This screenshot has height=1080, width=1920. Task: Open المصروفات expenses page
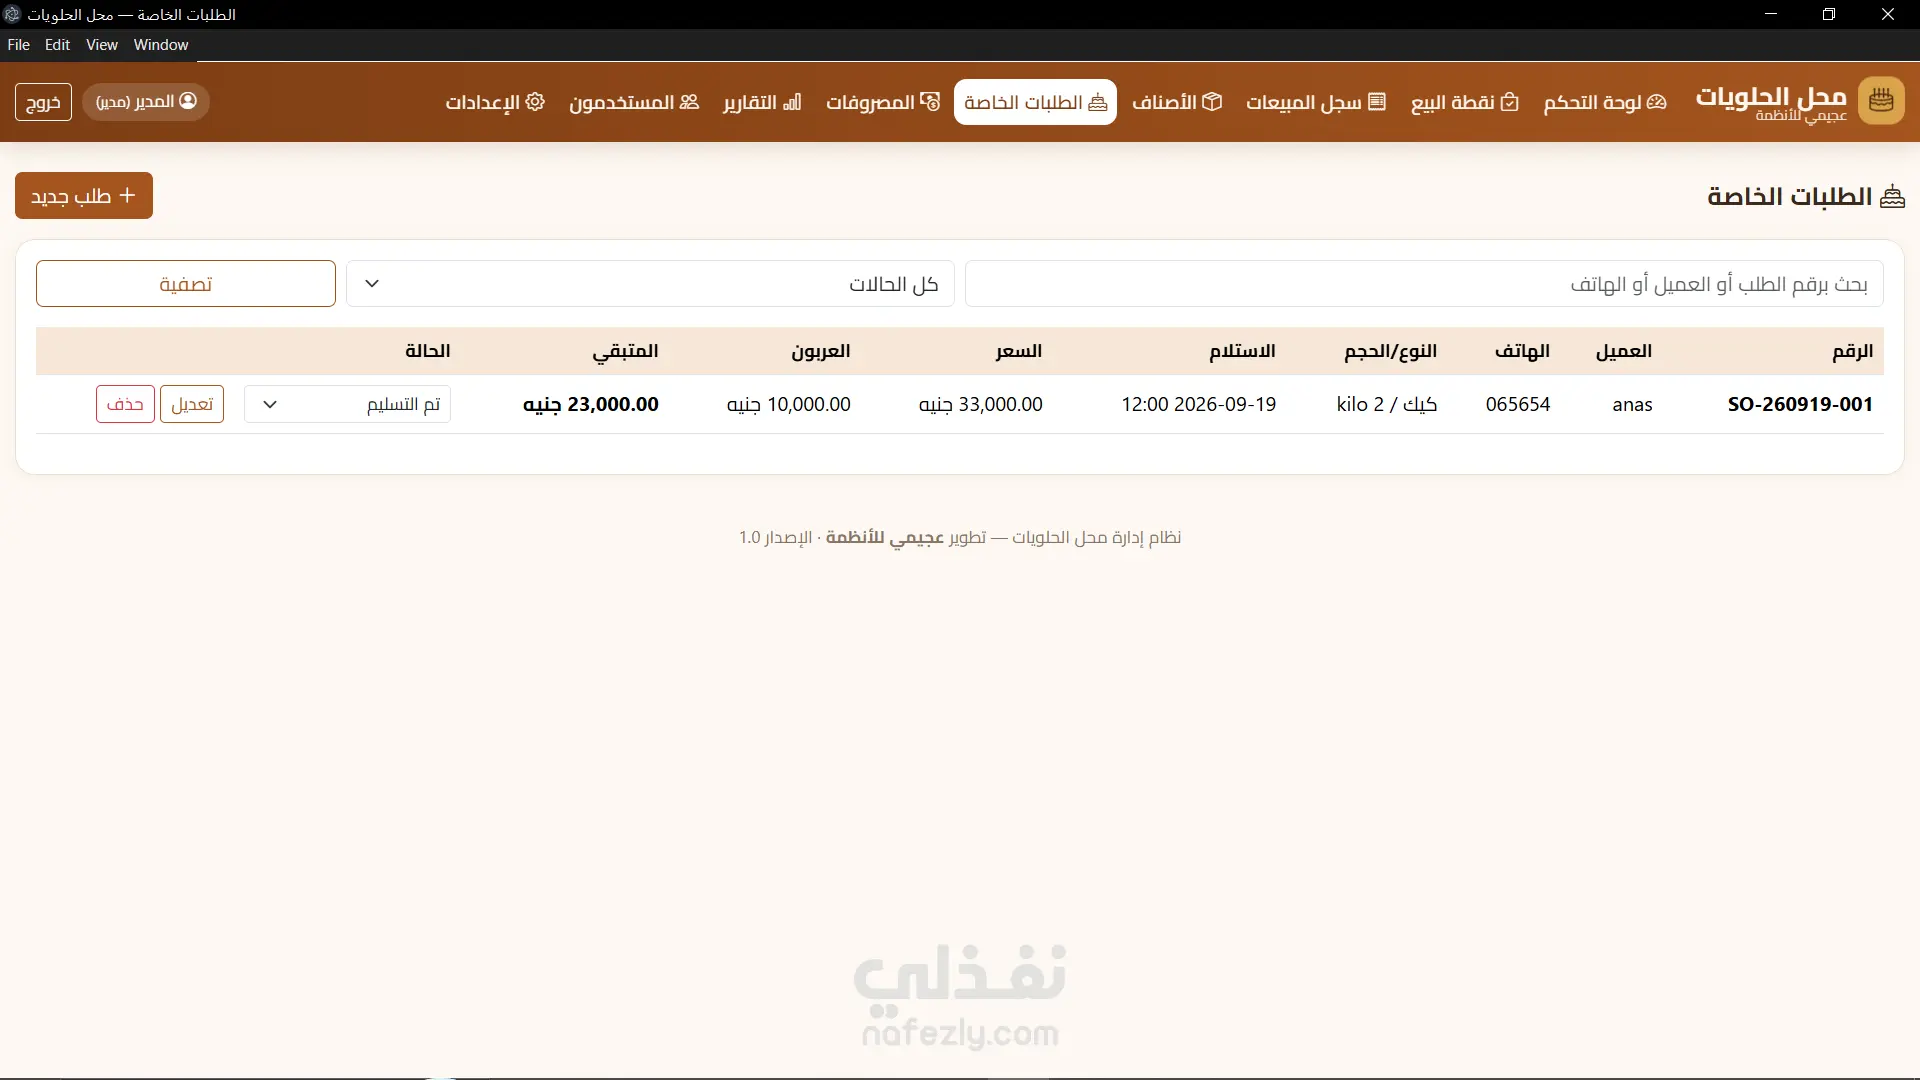(x=883, y=102)
